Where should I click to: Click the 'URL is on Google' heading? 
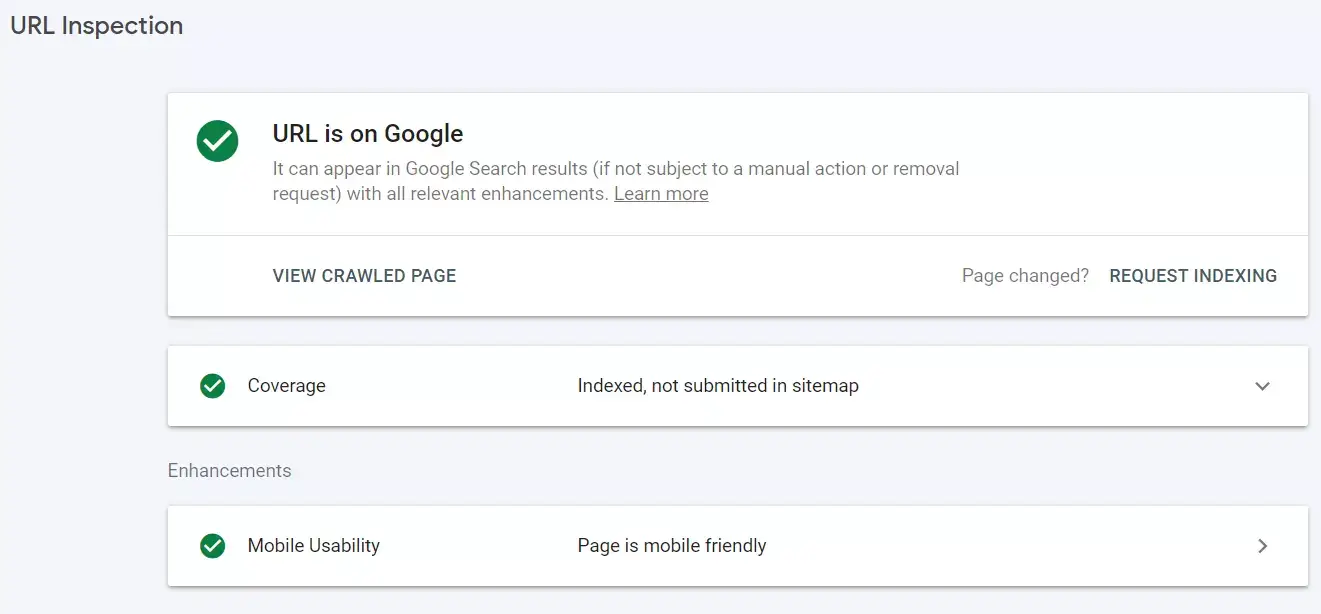(368, 134)
